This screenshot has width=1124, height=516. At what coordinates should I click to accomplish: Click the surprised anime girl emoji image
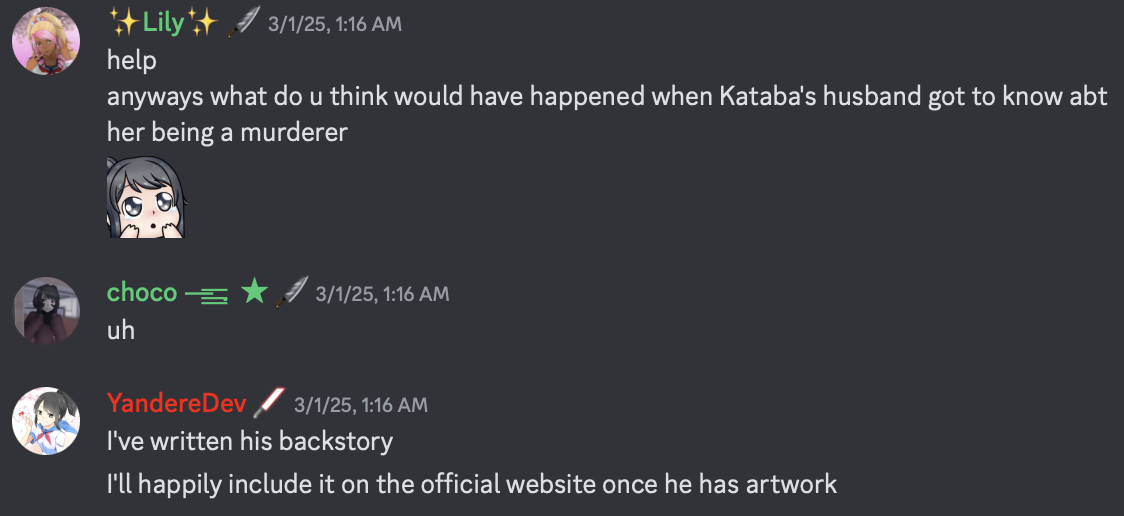144,197
